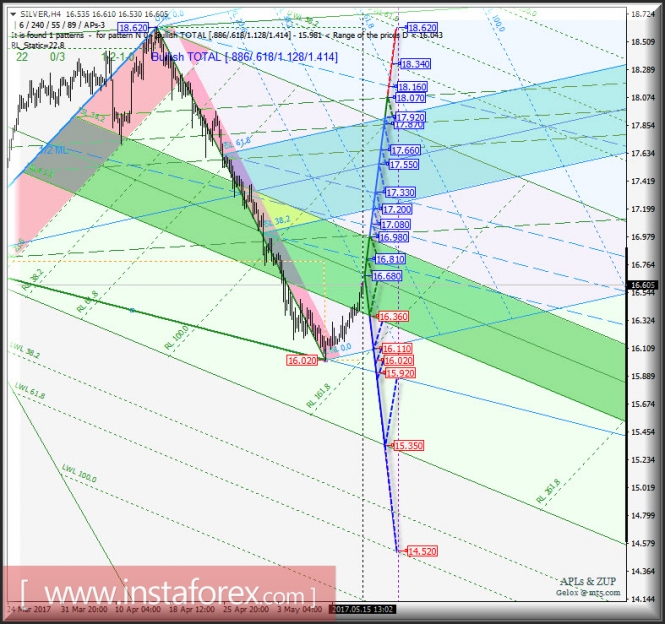Select the blue 17.080 price label
Screen dimensions: 665x624
coord(395,225)
